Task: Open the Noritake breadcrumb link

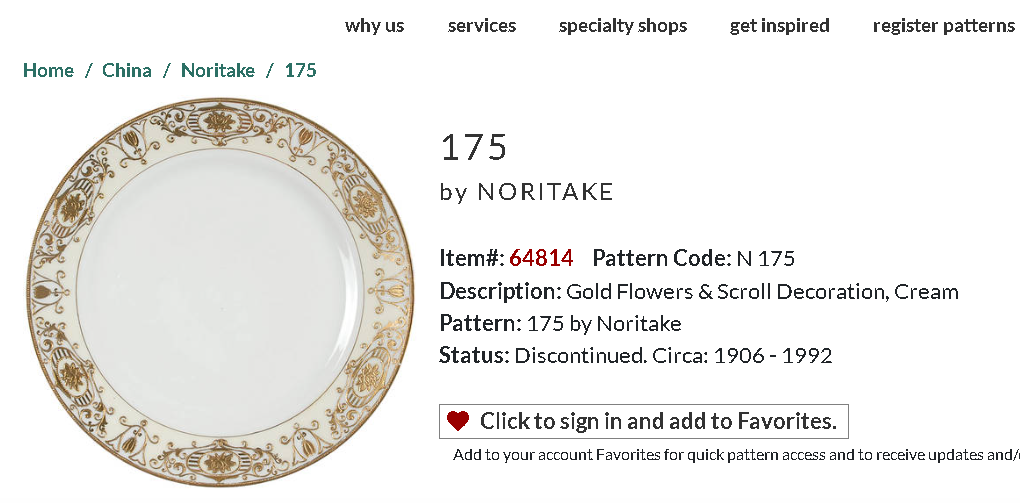Action: click(x=218, y=70)
